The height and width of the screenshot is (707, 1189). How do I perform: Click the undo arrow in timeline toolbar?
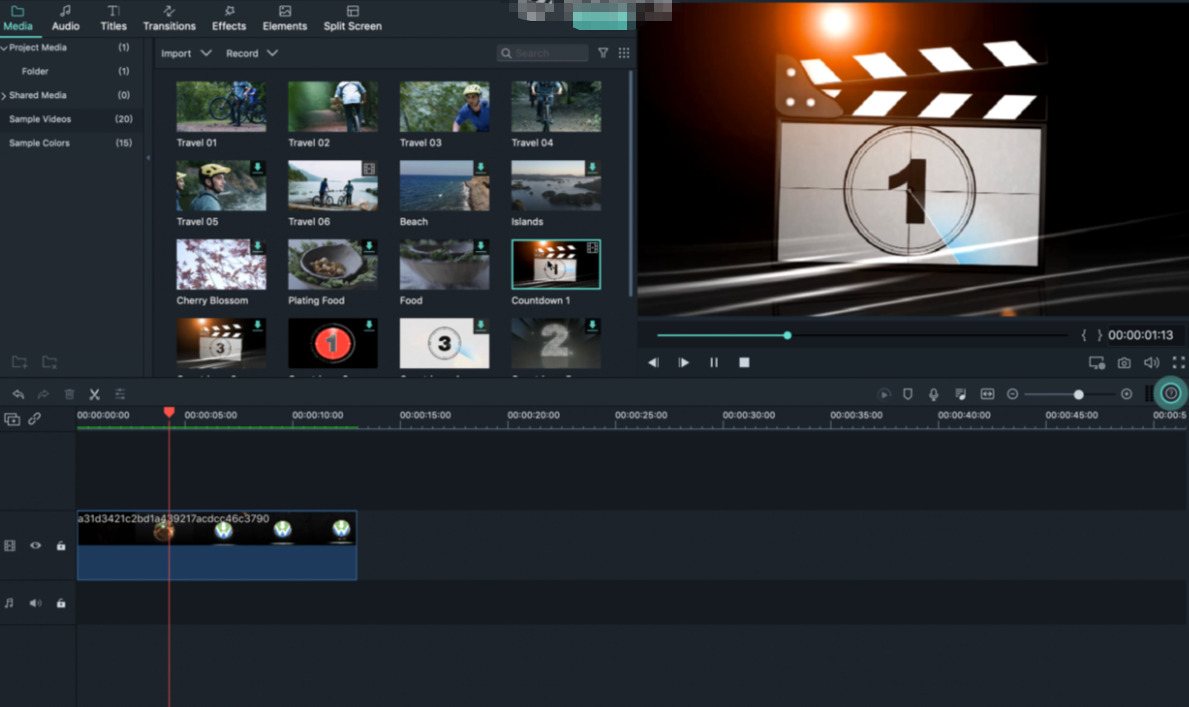pos(18,395)
